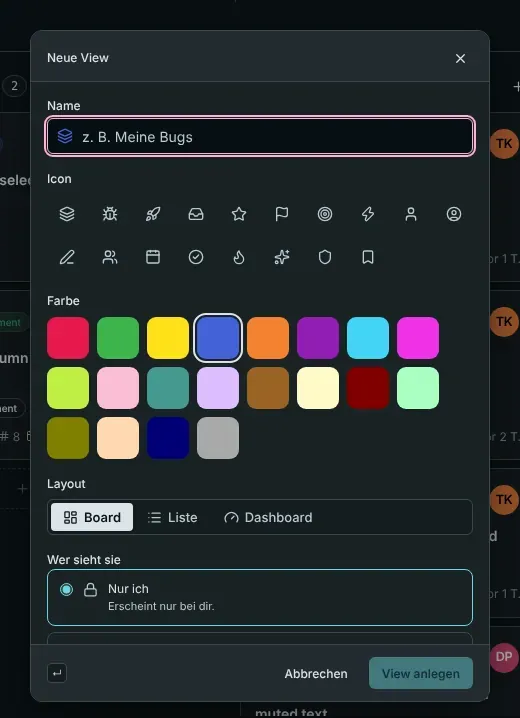Image resolution: width=520 pixels, height=718 pixels.
Task: Pick the inbox tray icon
Action: pyautogui.click(x=196, y=214)
